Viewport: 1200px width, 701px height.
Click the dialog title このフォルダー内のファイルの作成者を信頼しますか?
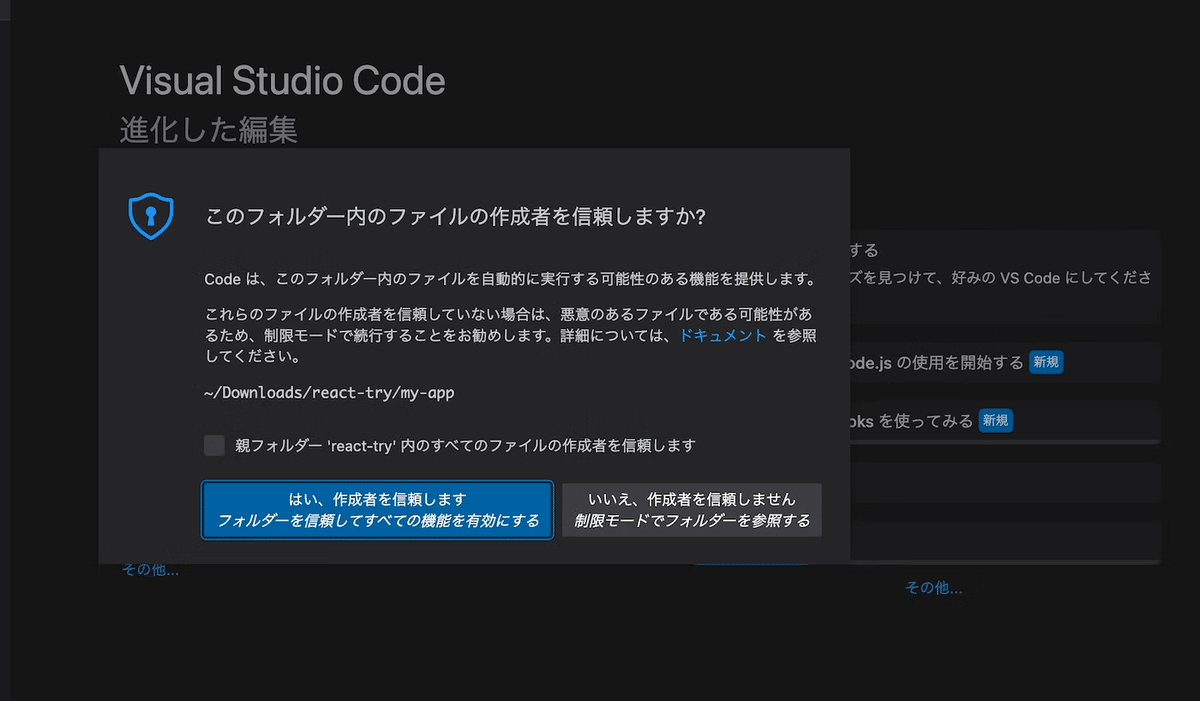455,217
